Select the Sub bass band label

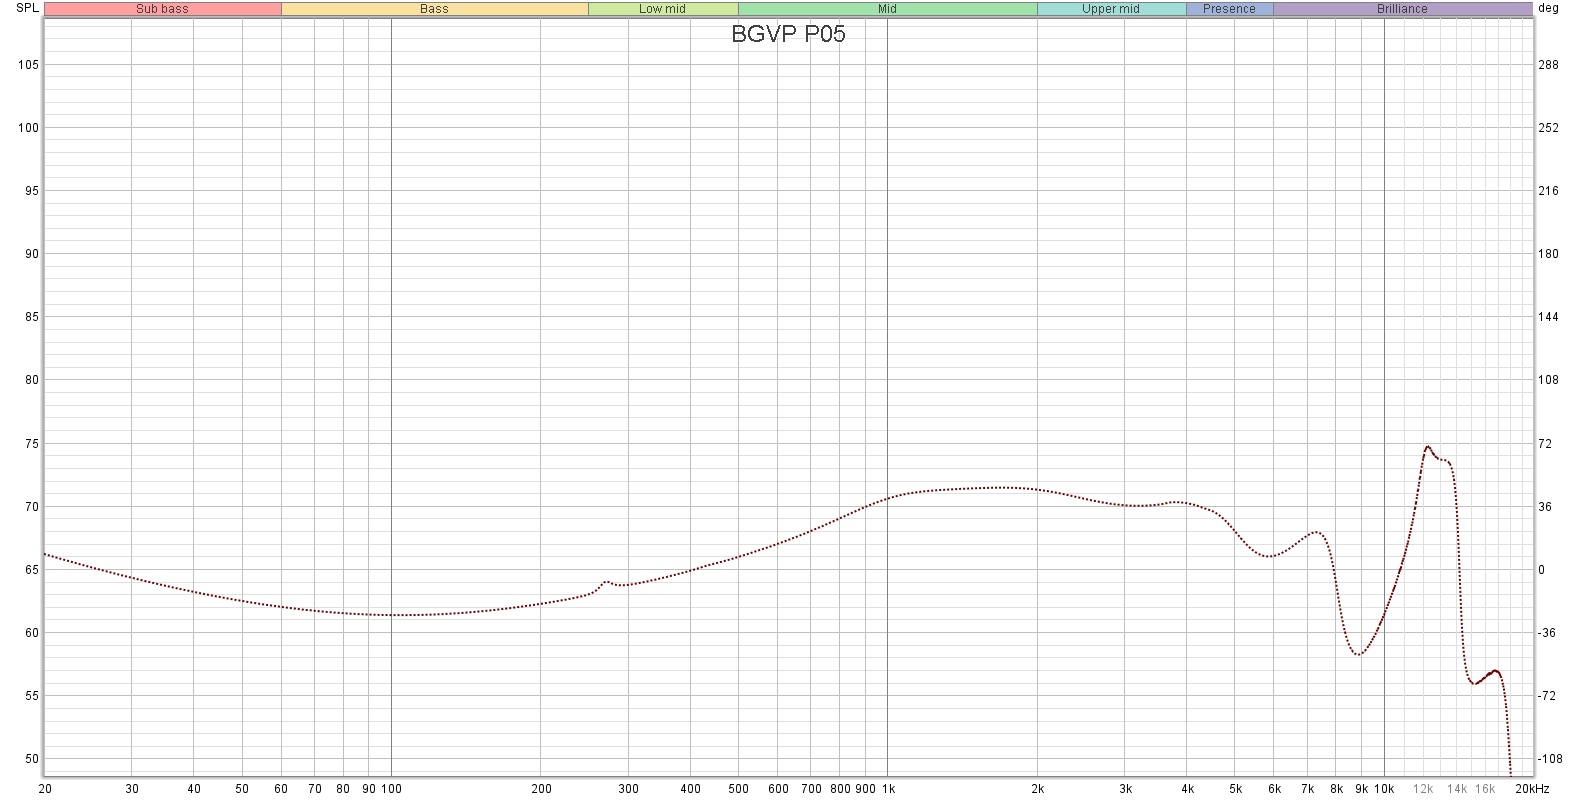click(163, 9)
